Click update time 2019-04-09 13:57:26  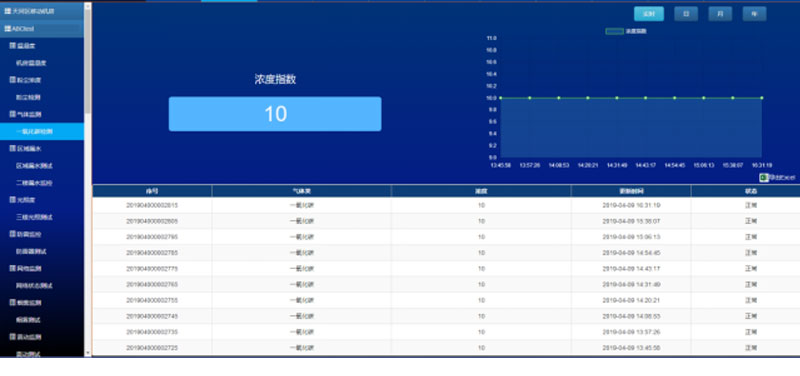[631, 332]
